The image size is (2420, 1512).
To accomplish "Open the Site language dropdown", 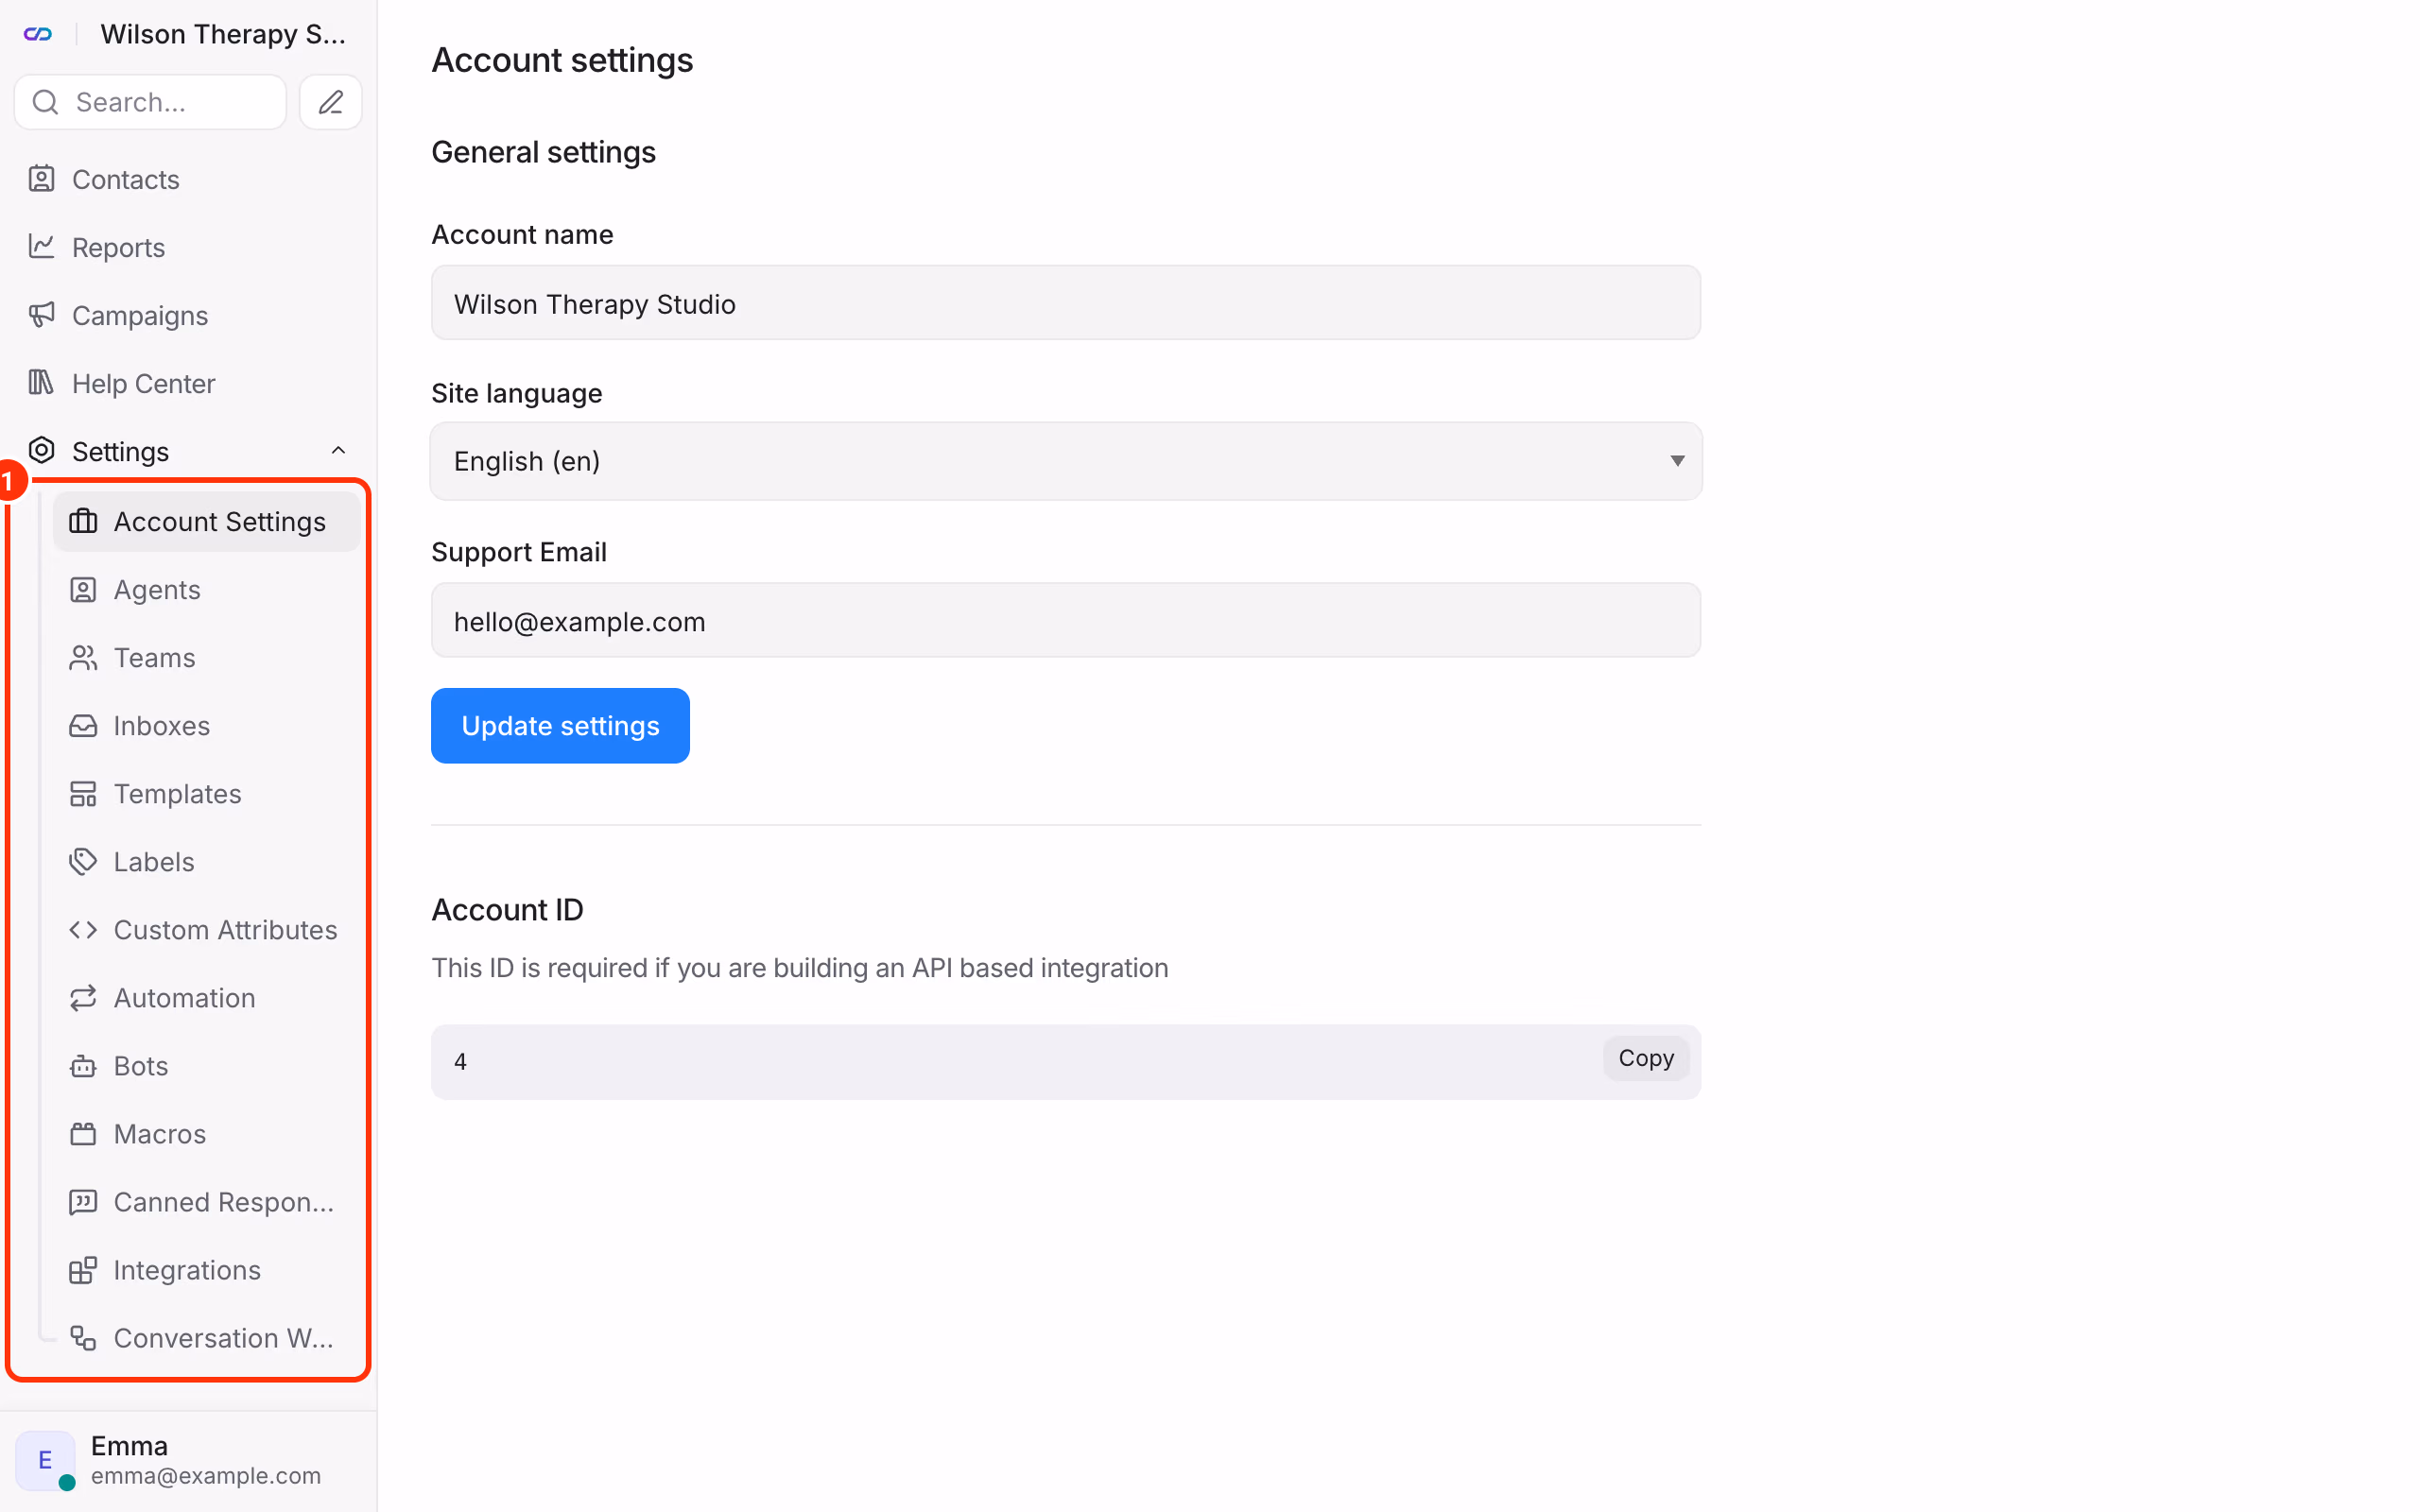I will [1066, 461].
